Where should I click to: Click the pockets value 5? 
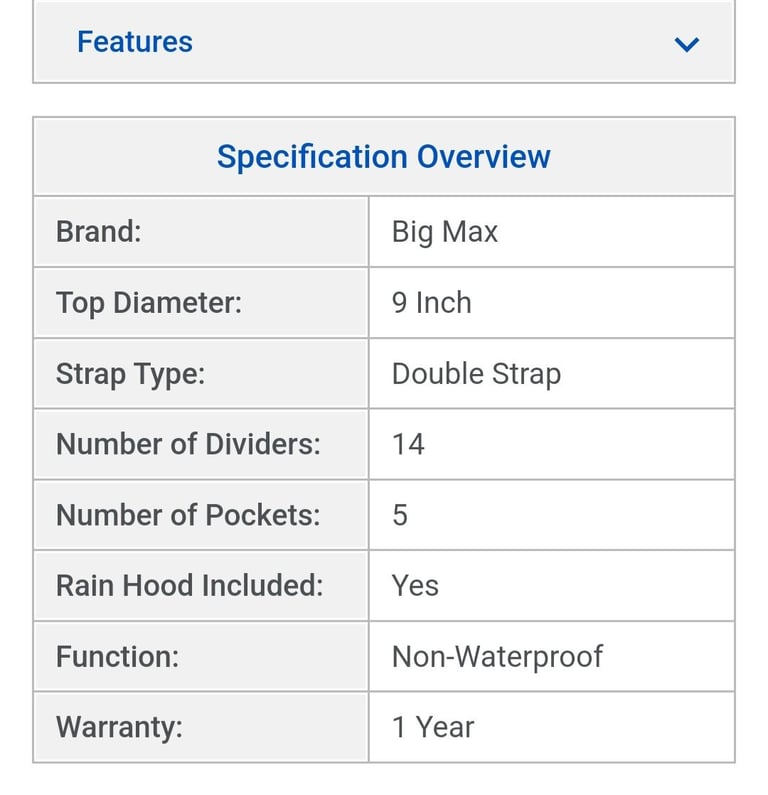(400, 515)
